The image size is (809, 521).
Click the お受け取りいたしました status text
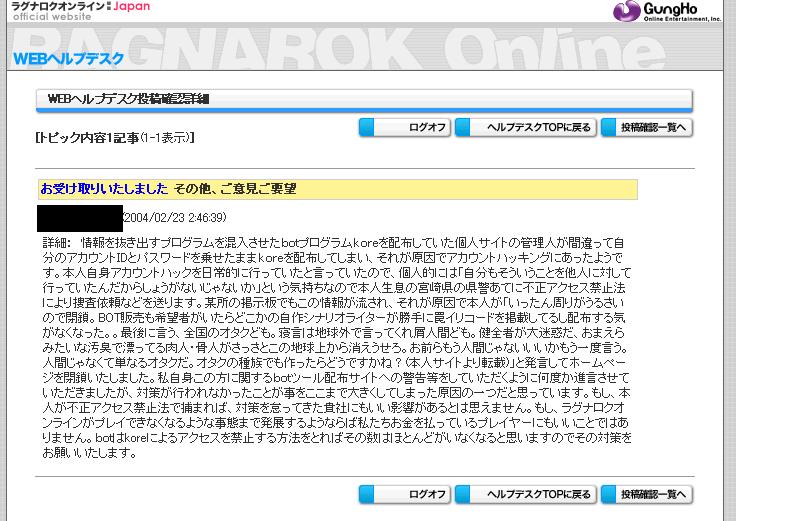click(104, 189)
